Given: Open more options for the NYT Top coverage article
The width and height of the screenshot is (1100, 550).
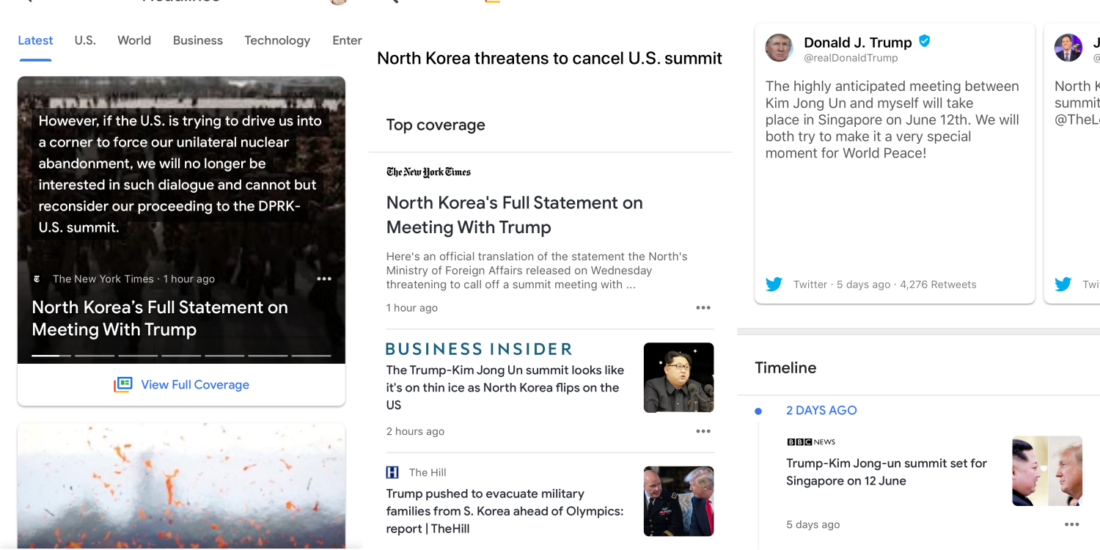Looking at the screenshot, I should point(703,308).
